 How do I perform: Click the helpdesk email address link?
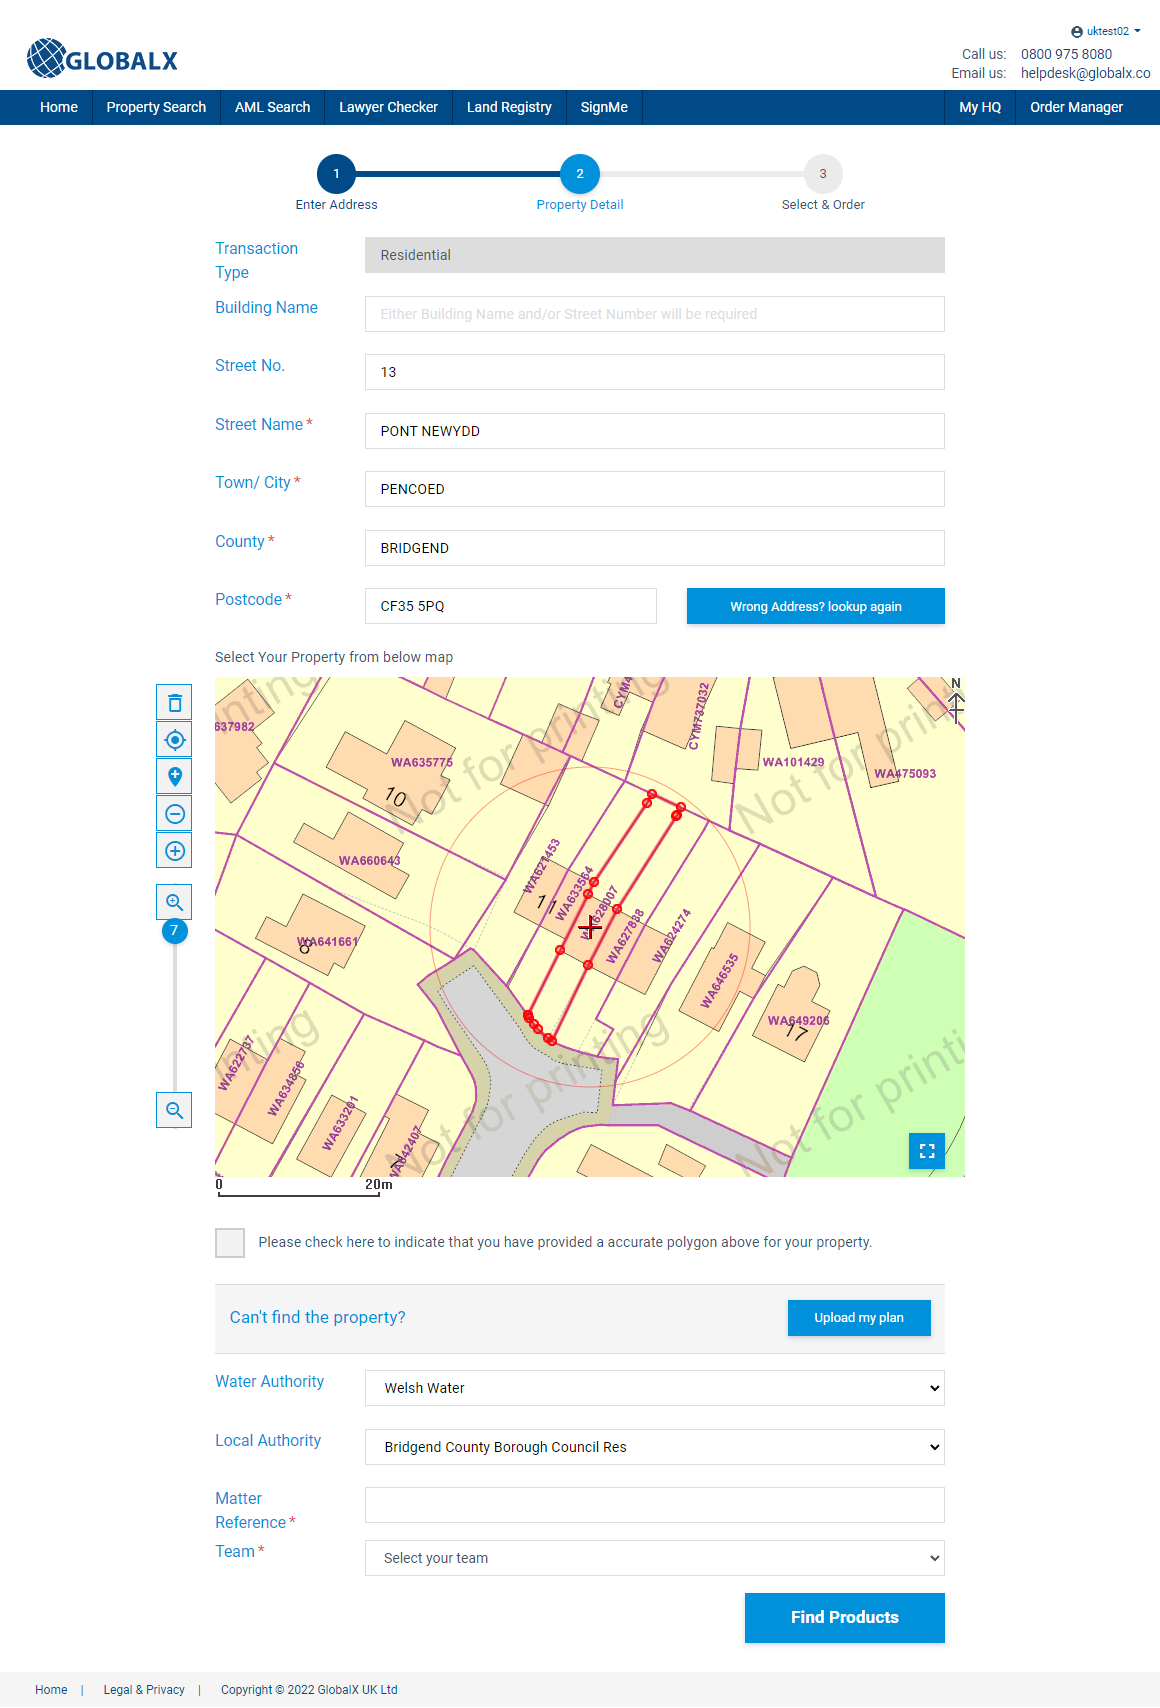tap(1085, 73)
